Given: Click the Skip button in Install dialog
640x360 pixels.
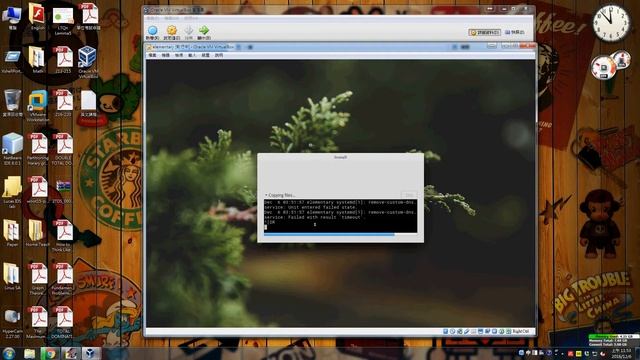Looking at the screenshot, I should [409, 195].
